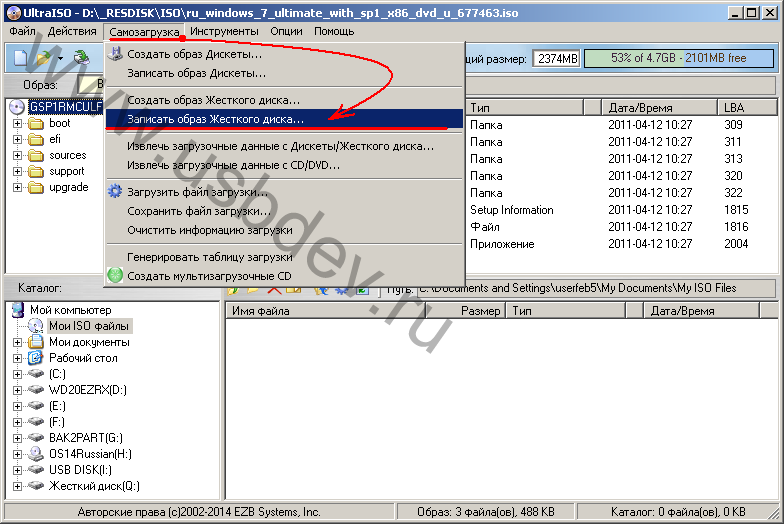Click the UltraISO application icon in title bar
This screenshot has width=784, height=524.
(13, 12)
